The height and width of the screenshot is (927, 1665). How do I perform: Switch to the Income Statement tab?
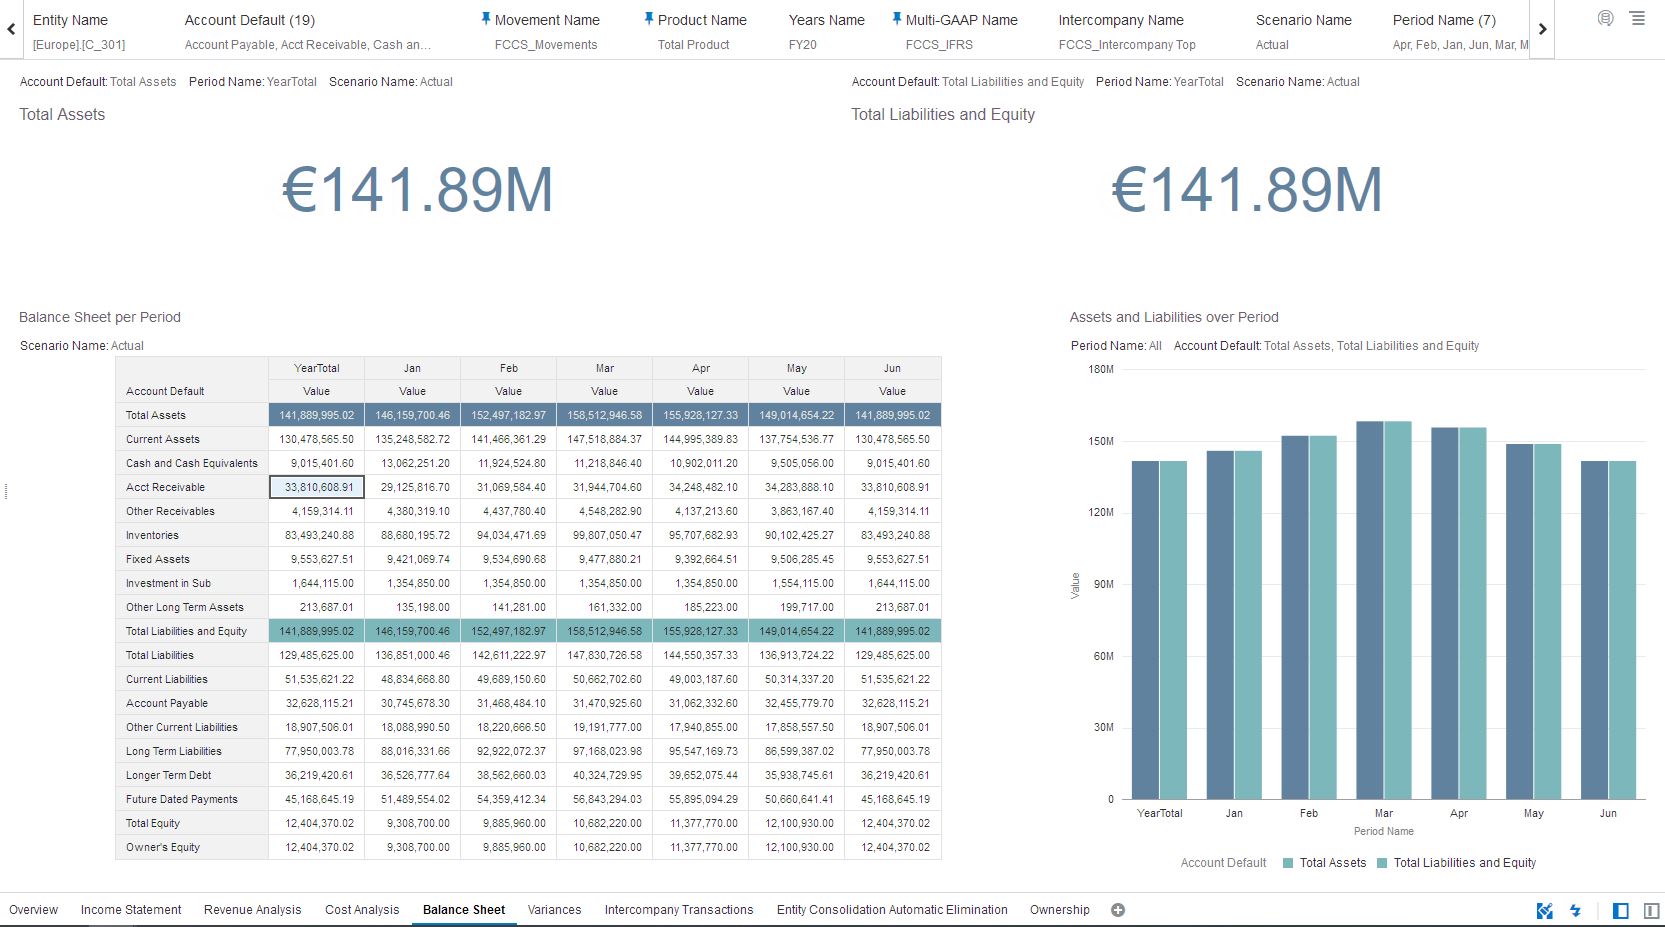tap(131, 910)
